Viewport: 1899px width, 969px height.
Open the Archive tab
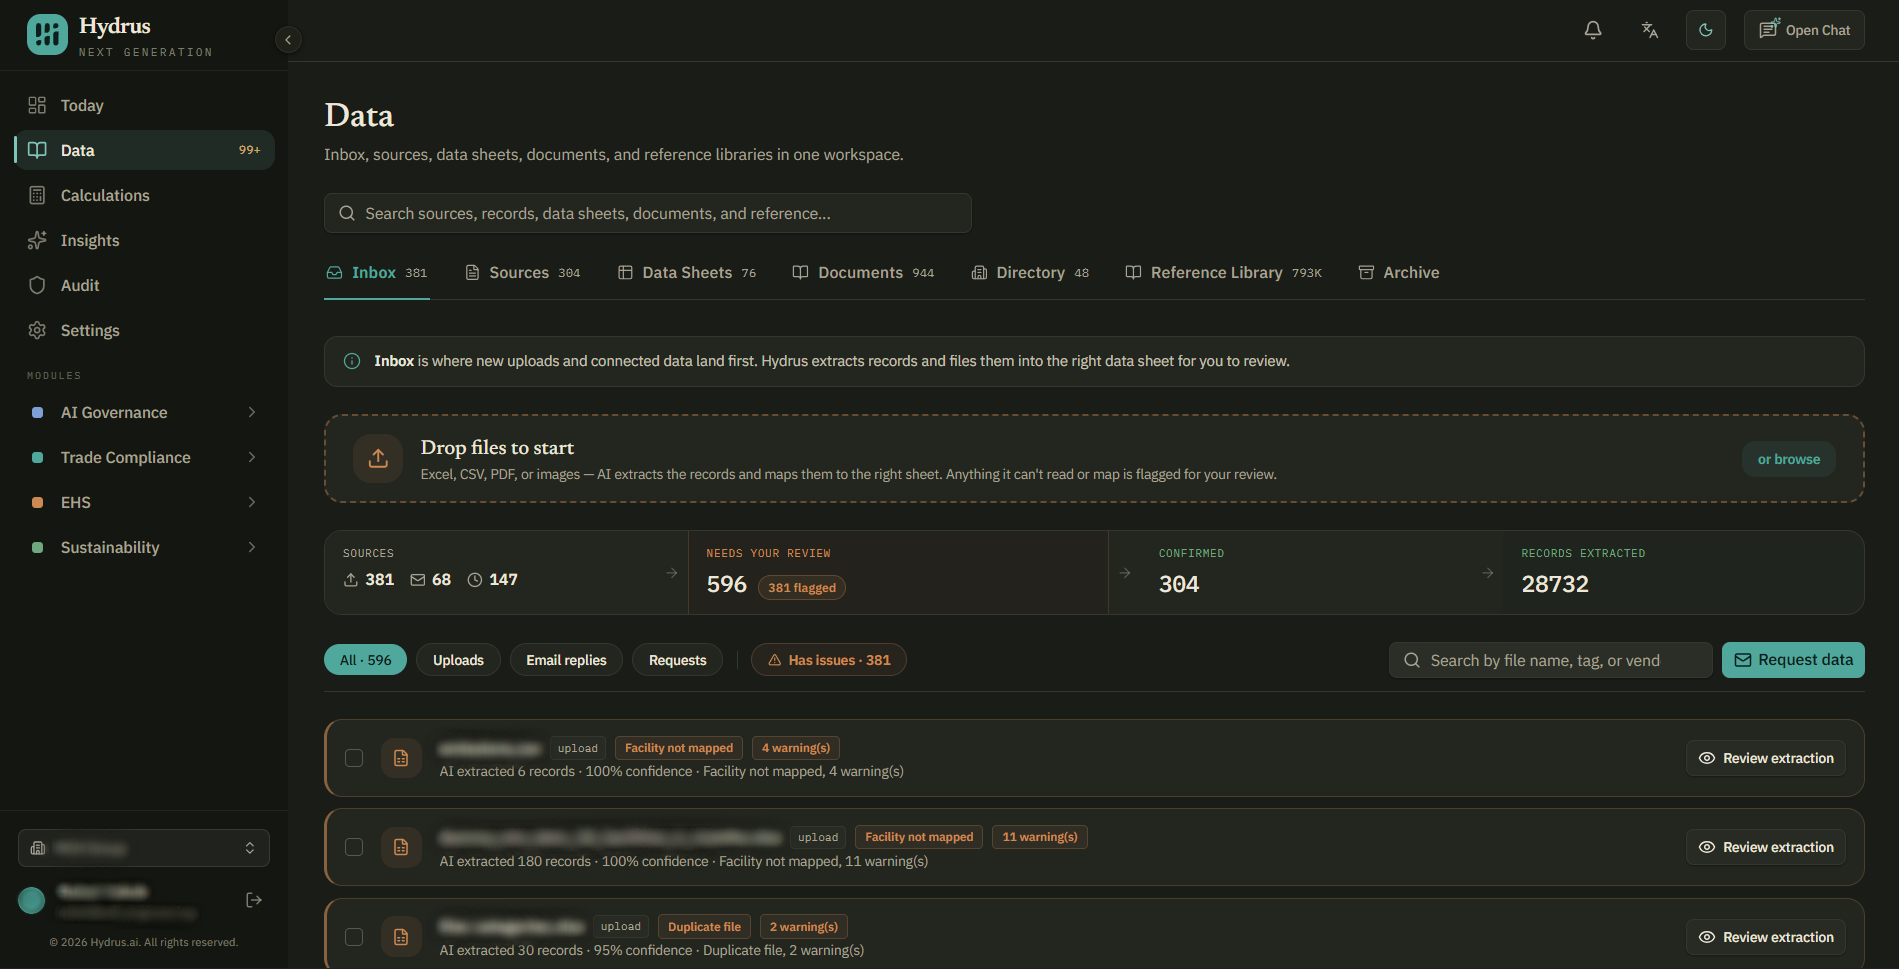[1399, 273]
